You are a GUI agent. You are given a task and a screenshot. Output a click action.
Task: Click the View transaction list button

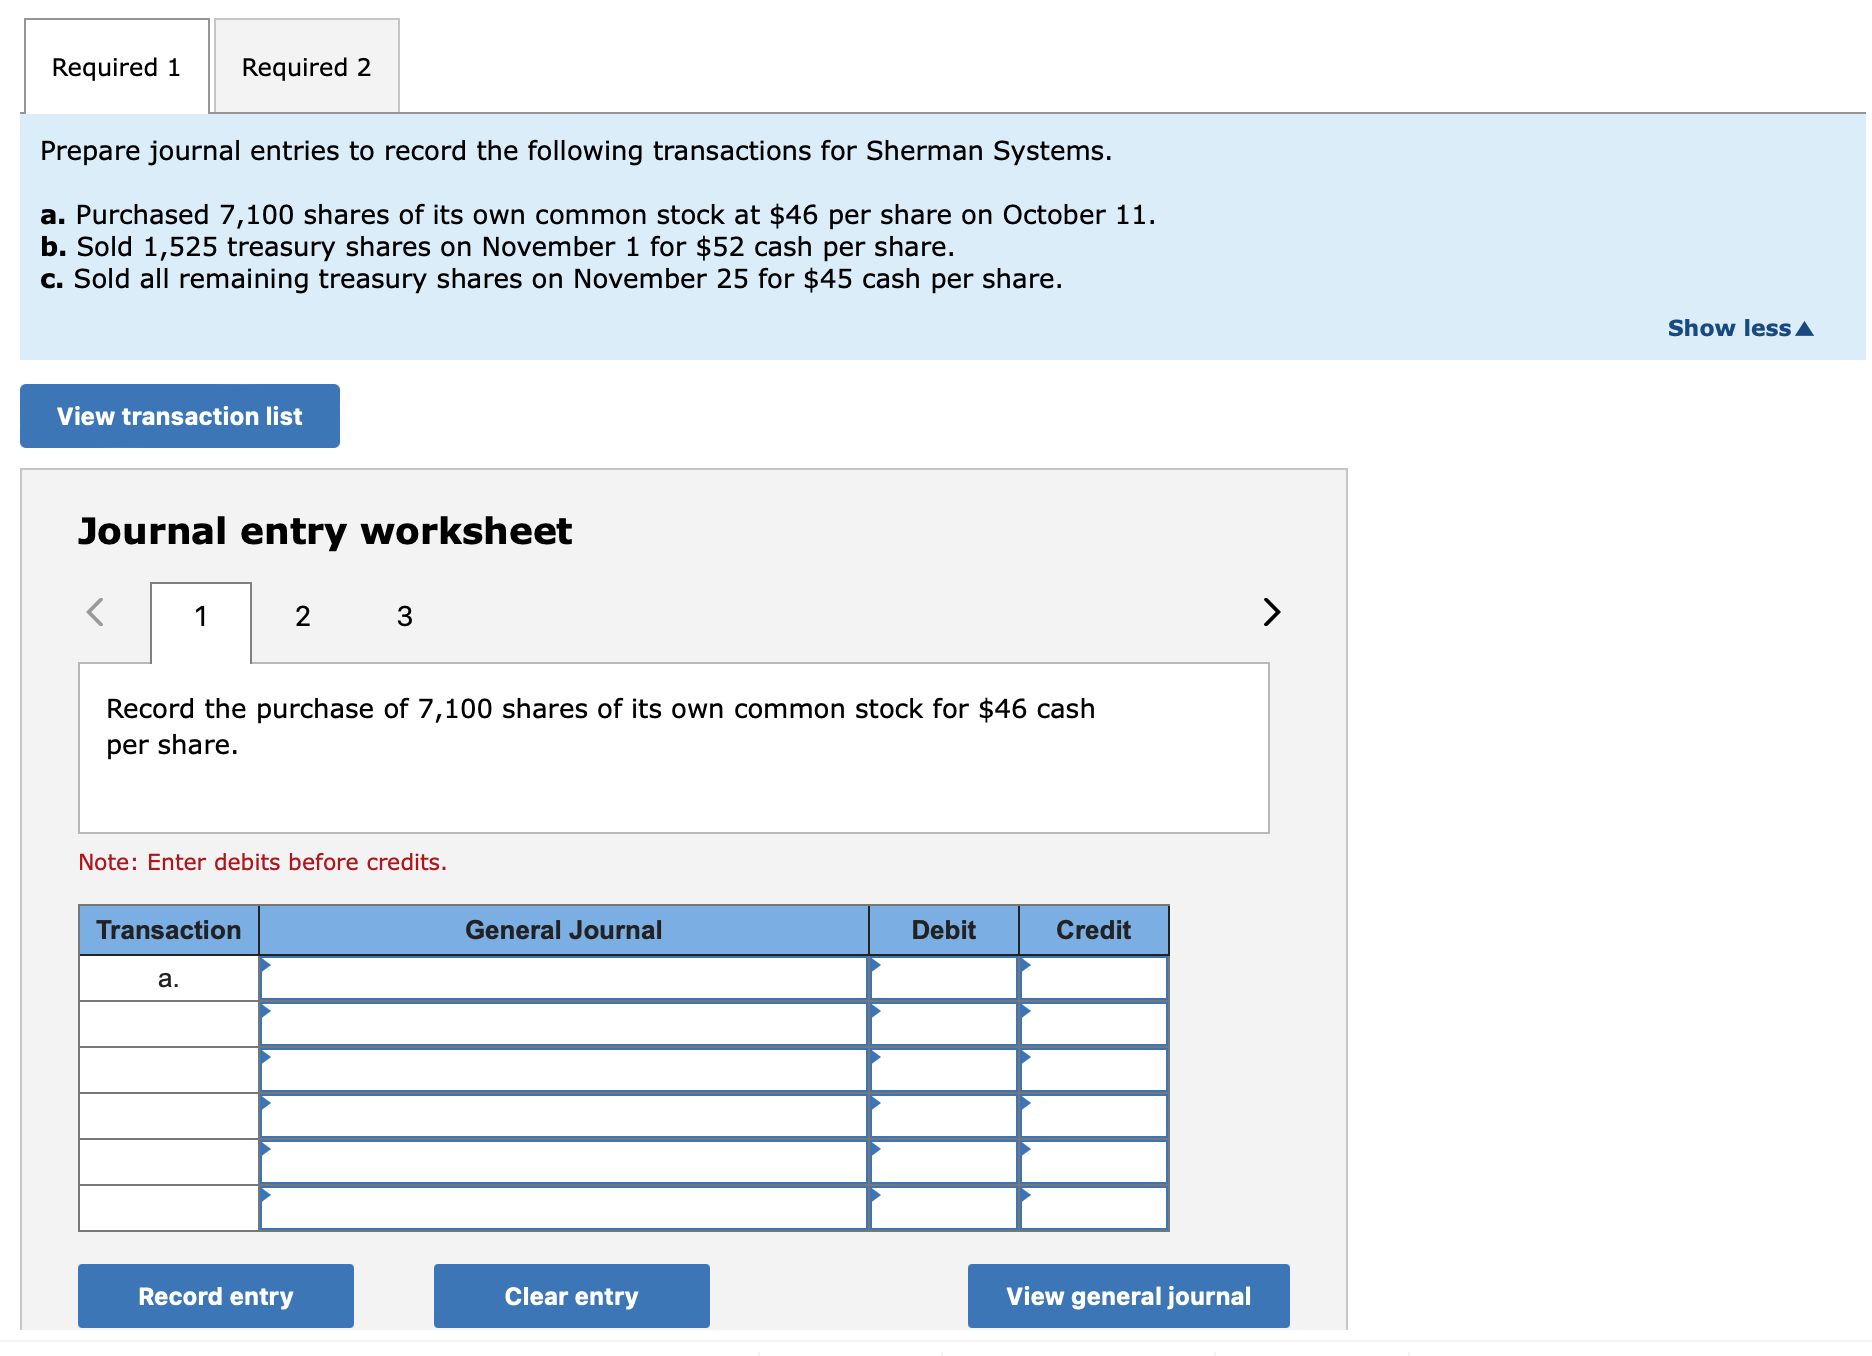(179, 416)
